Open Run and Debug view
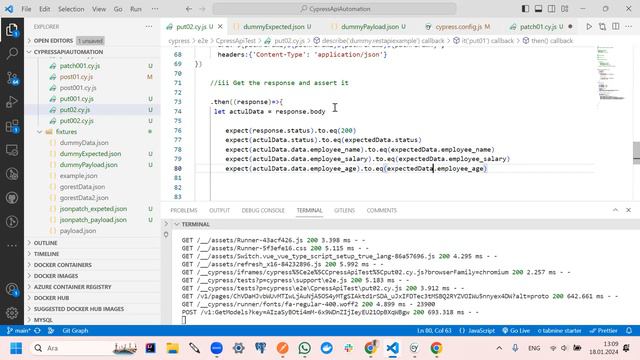 pos(12,102)
